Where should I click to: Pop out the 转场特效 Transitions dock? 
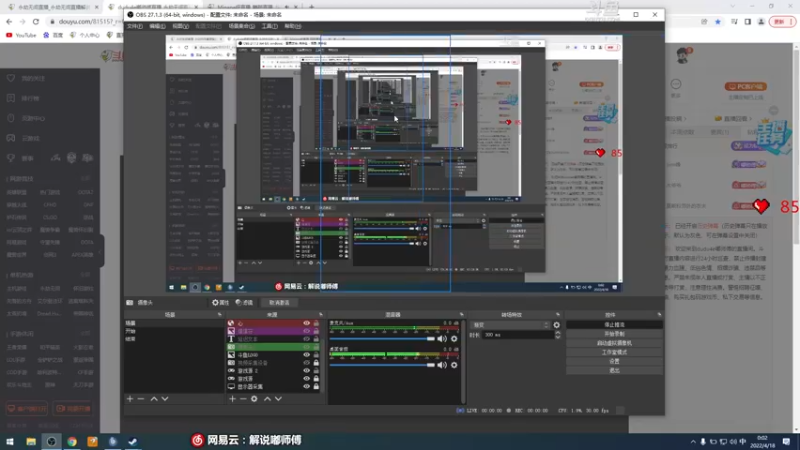(x=558, y=315)
